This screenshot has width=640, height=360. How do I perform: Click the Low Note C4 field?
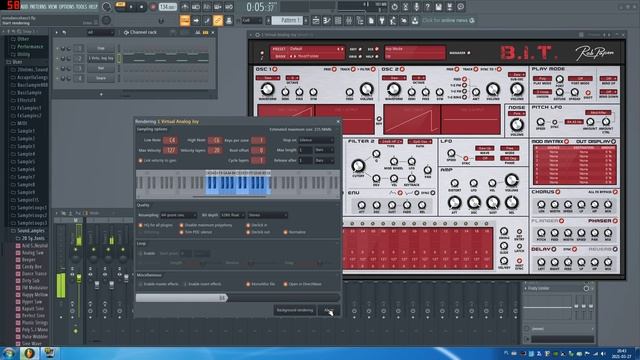point(170,140)
